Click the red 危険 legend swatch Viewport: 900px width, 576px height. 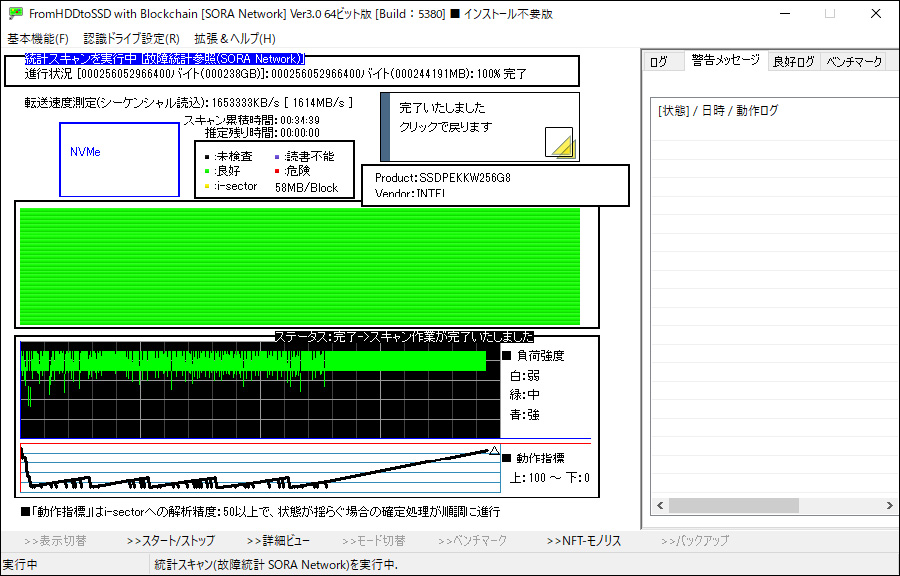[x=277, y=171]
